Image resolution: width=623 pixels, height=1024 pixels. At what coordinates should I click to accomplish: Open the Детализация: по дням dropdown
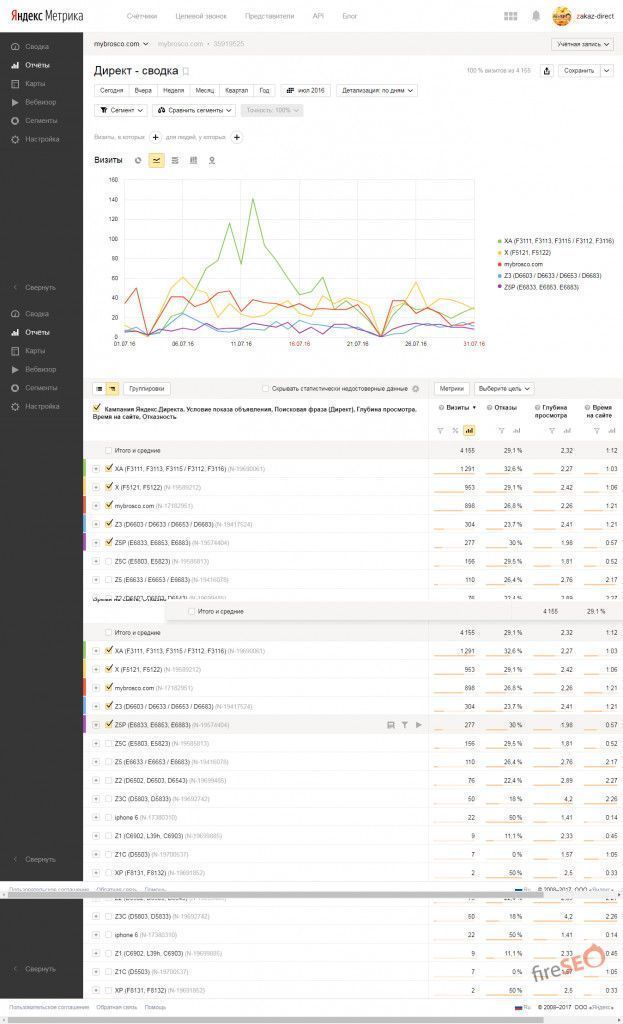(x=377, y=90)
